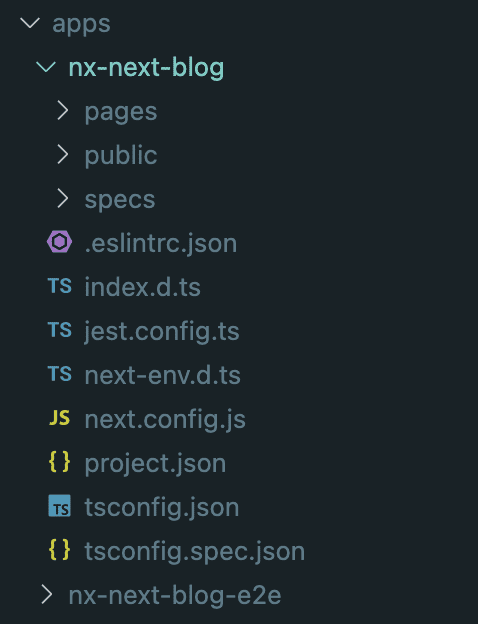Click the JS icon beside next.config.js

60,418
